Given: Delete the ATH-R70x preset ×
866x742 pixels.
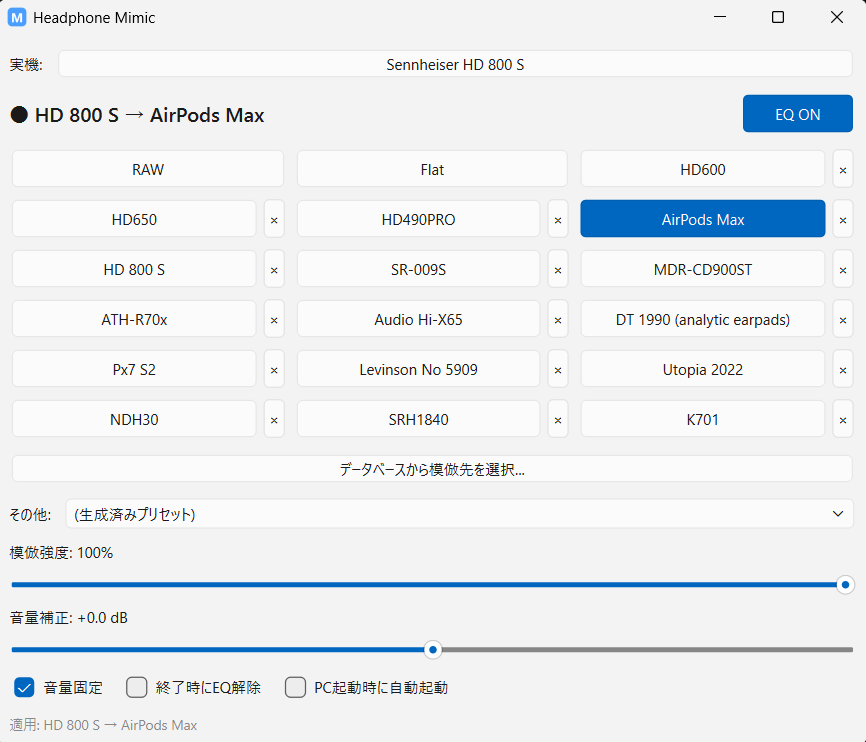Looking at the screenshot, I should tap(274, 319).
